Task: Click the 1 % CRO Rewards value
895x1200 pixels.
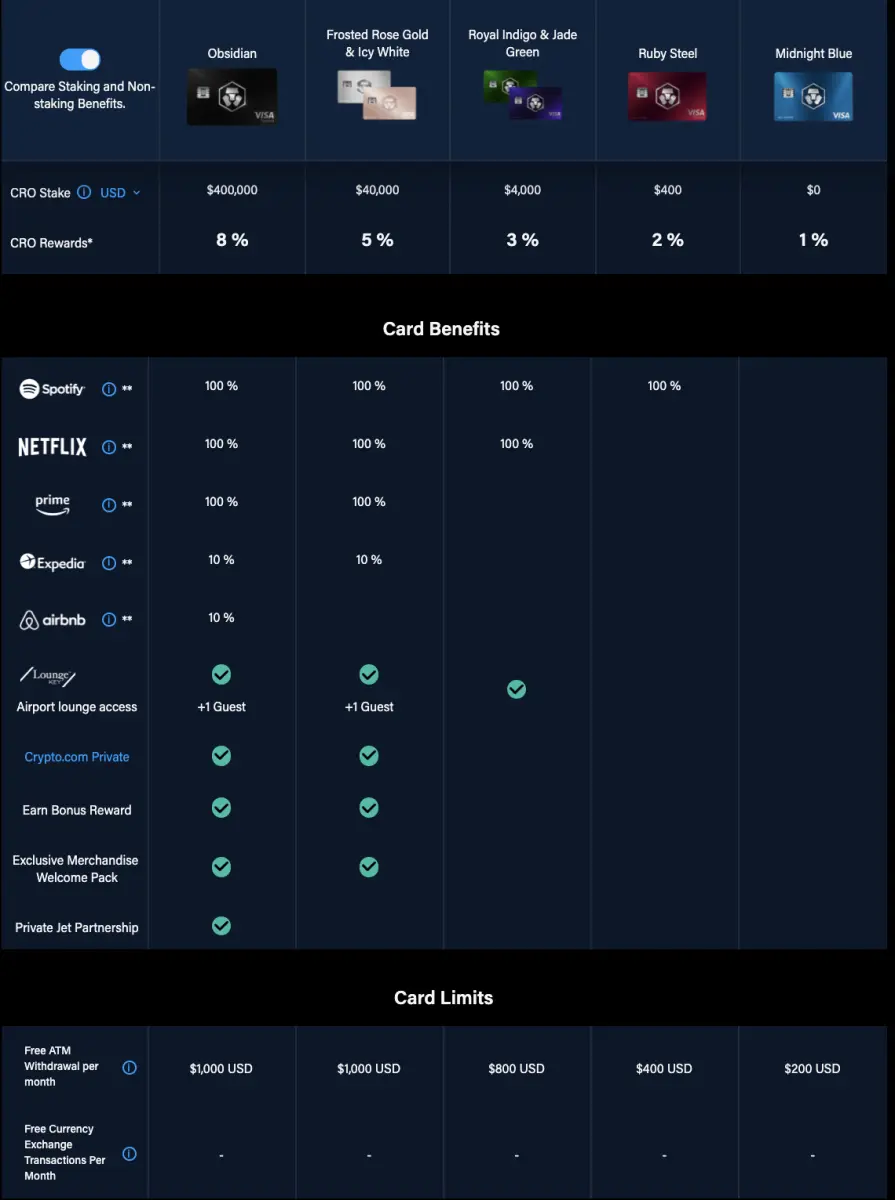Action: tap(813, 240)
